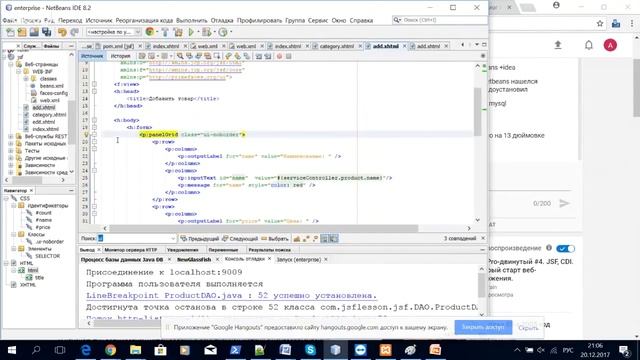The width and height of the screenshot is (640, 360).
Task: Click the New Project toolbar icon
Action: point(22,32)
